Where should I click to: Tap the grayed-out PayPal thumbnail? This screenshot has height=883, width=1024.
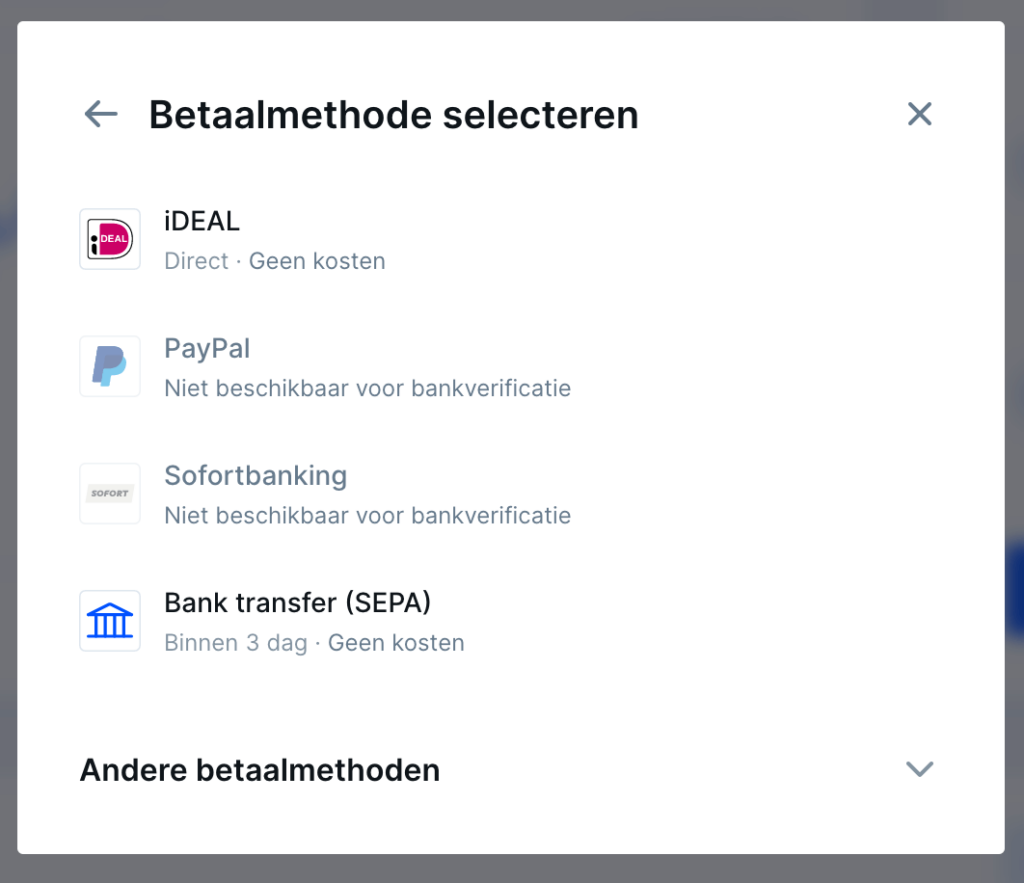(x=109, y=366)
